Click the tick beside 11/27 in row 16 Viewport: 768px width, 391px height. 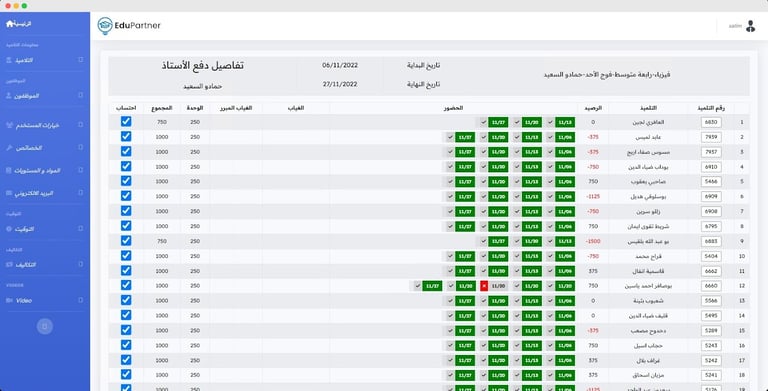pos(450,345)
